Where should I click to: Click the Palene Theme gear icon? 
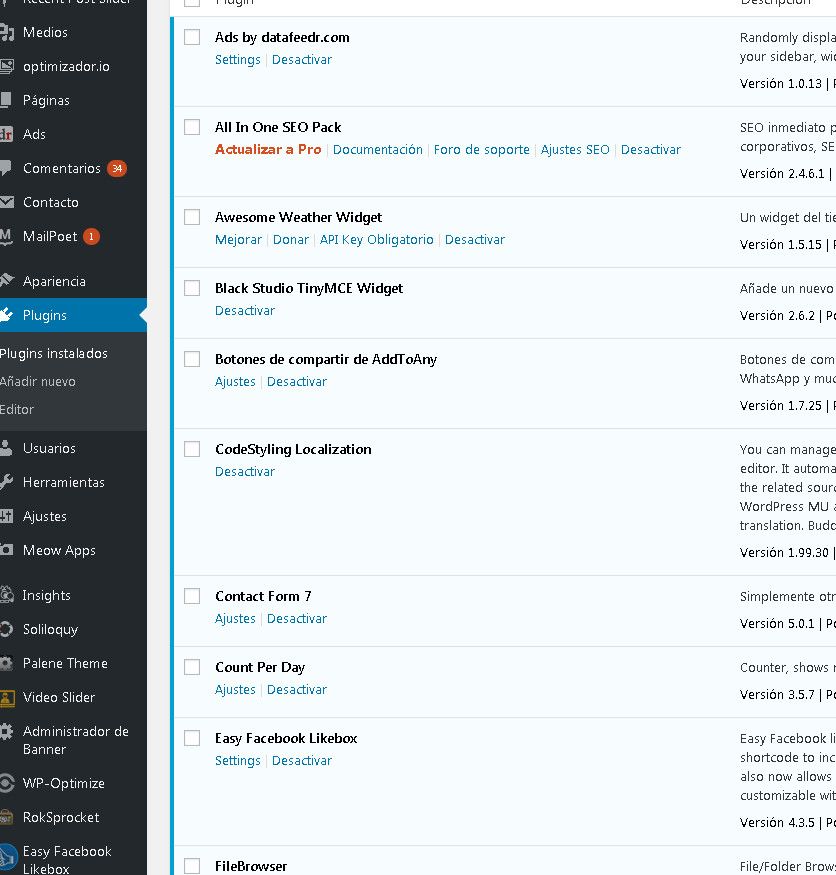(7, 664)
